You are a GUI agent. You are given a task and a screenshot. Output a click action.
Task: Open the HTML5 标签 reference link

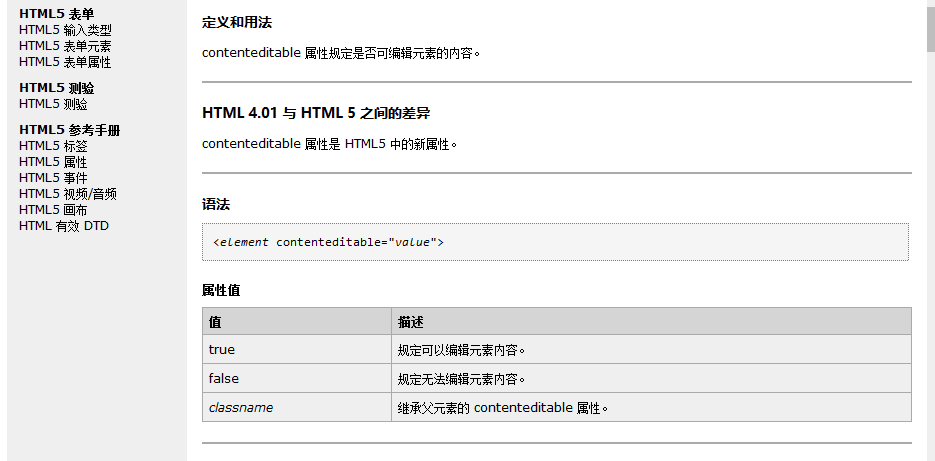pyautogui.click(x=53, y=146)
